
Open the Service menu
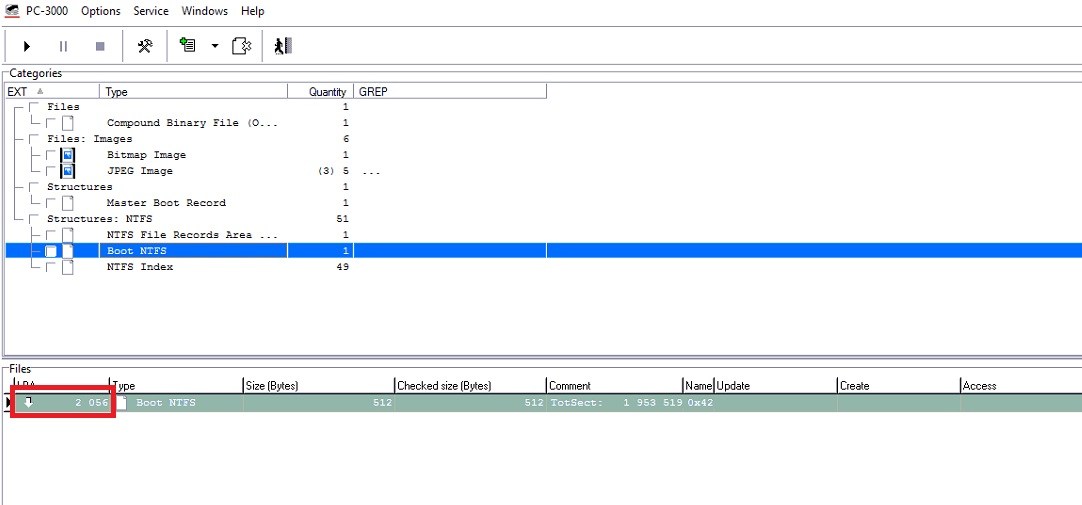pyautogui.click(x=151, y=11)
